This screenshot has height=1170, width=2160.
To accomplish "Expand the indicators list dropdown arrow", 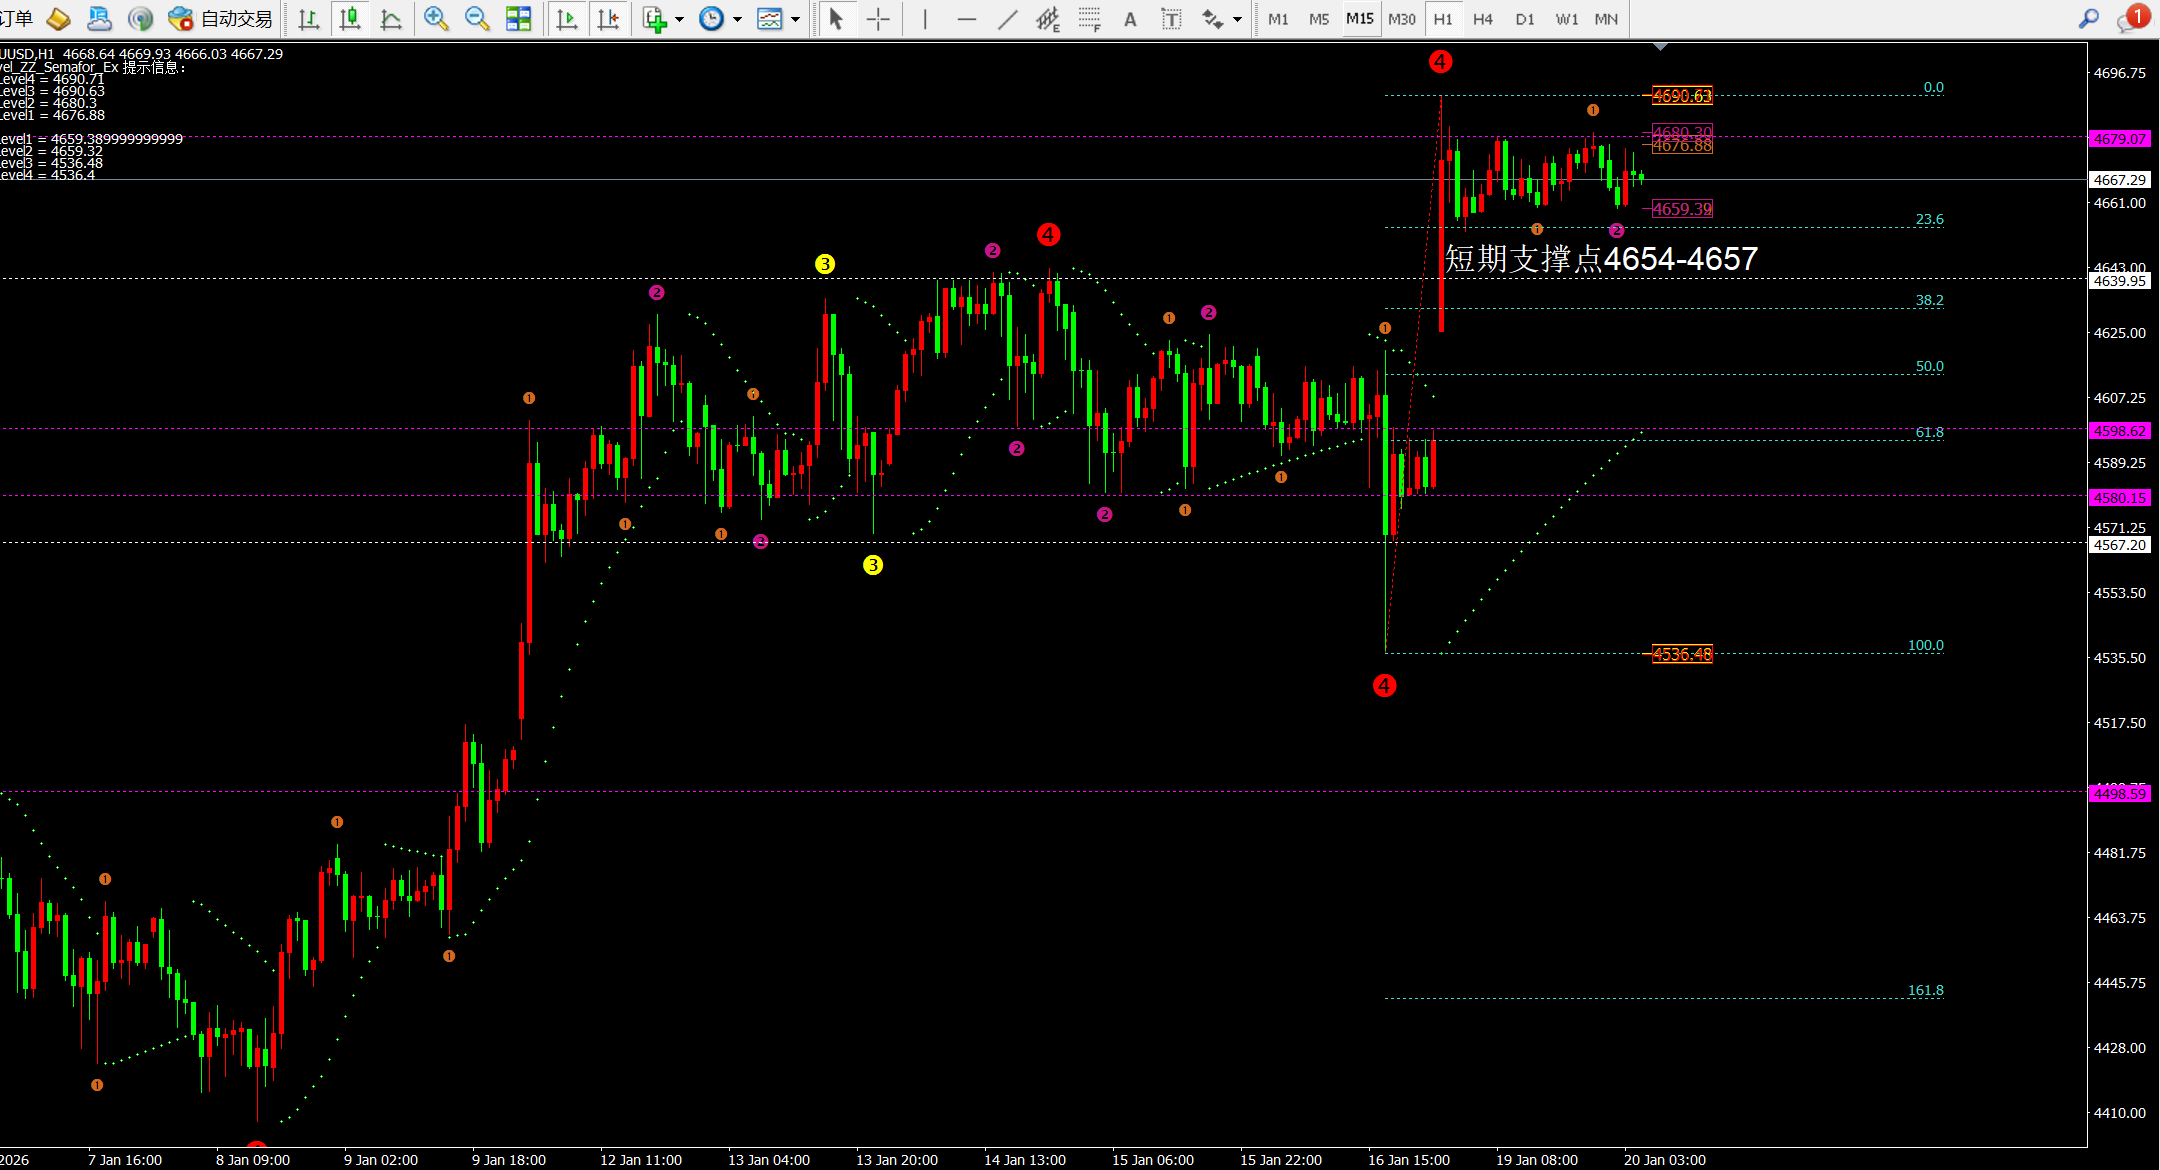I will tap(679, 19).
